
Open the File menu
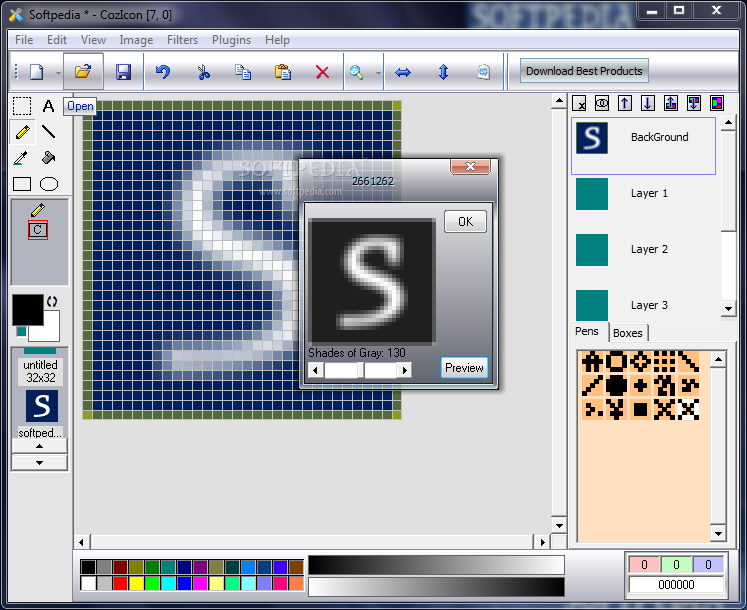(x=24, y=40)
